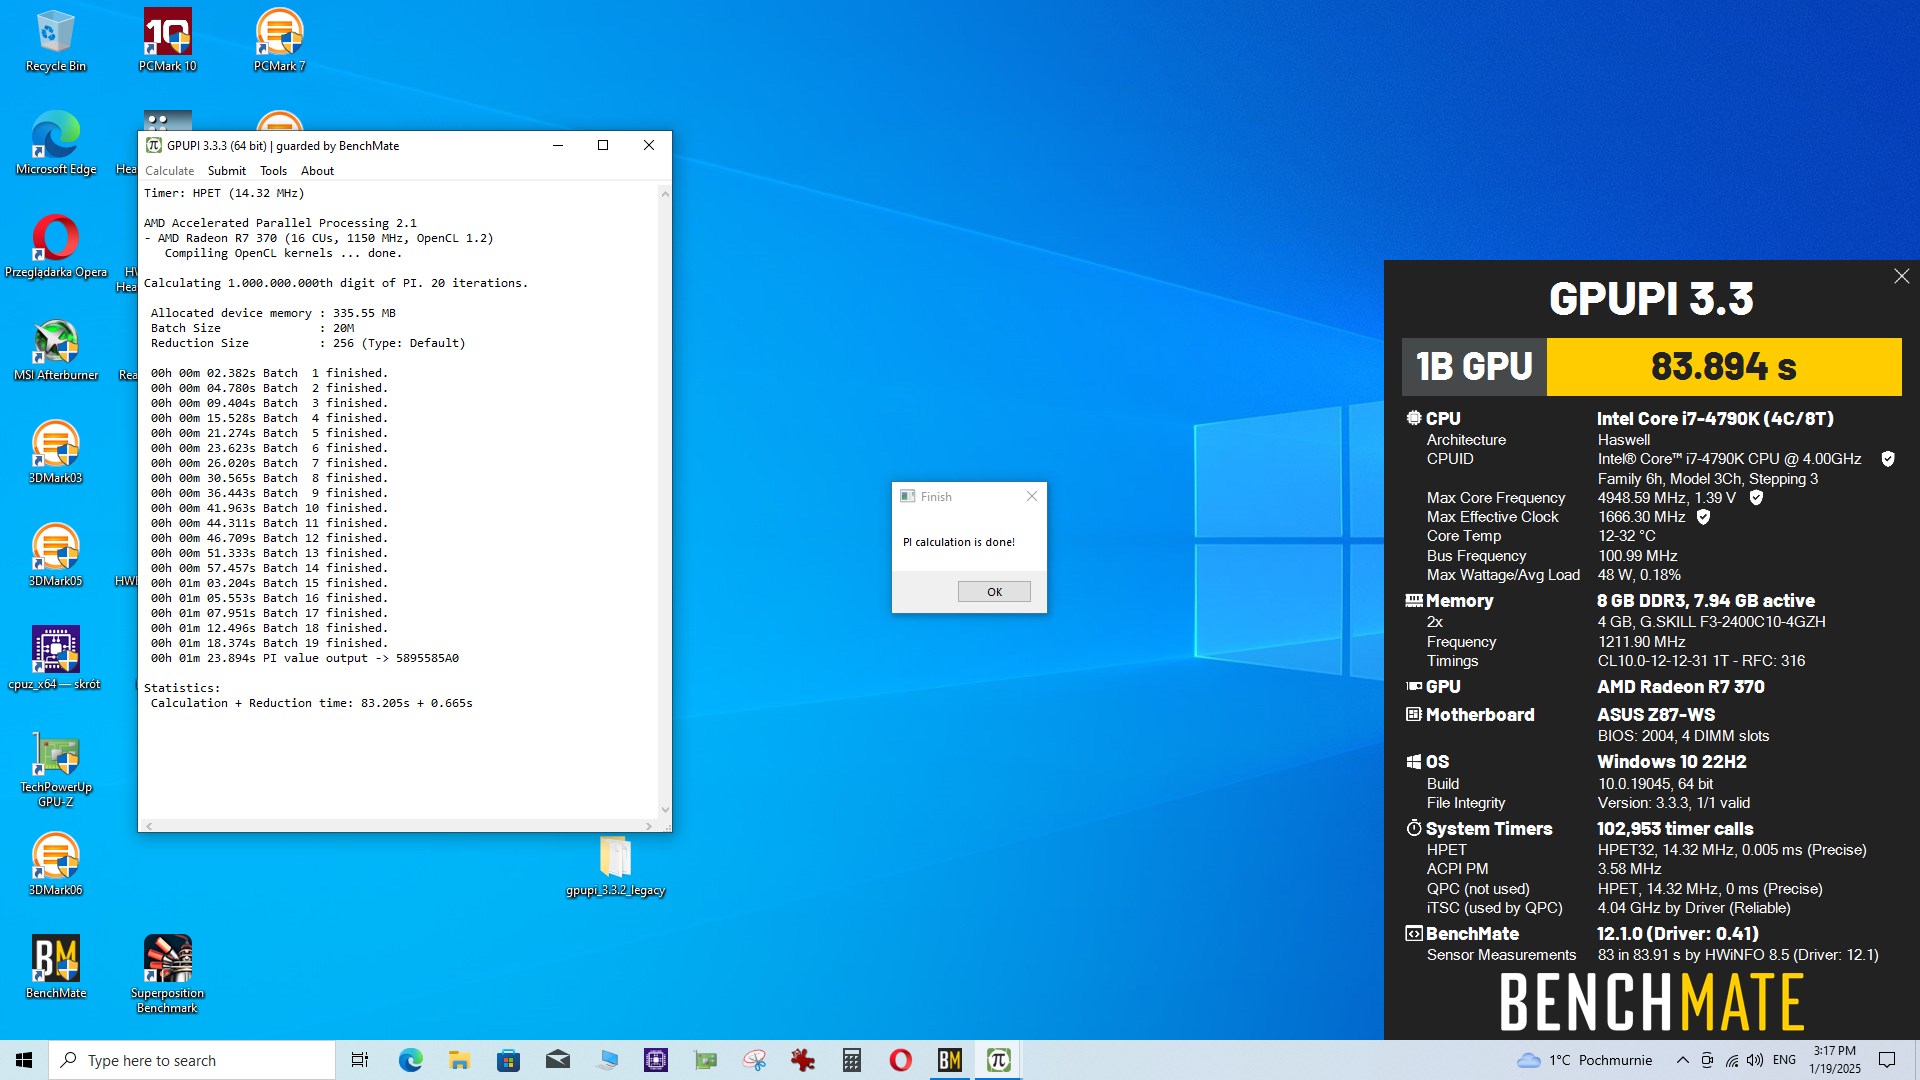Open the Recycle Bin desktop icon
This screenshot has width=1920, height=1080.
(x=55, y=41)
